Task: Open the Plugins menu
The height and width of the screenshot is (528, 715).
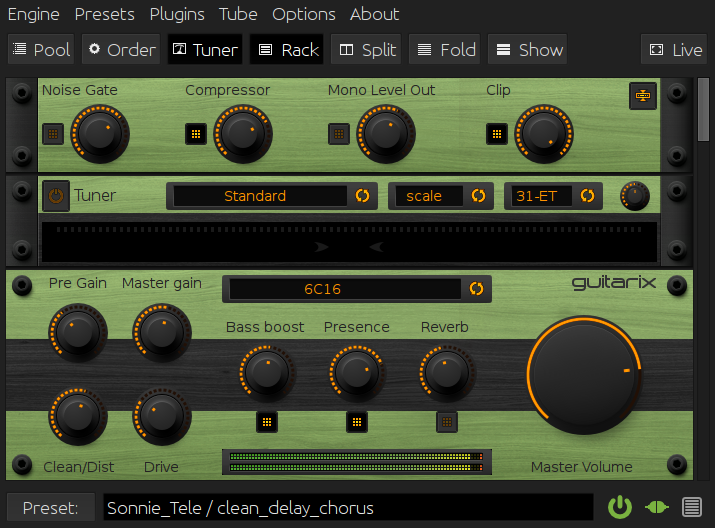Action: pos(177,14)
